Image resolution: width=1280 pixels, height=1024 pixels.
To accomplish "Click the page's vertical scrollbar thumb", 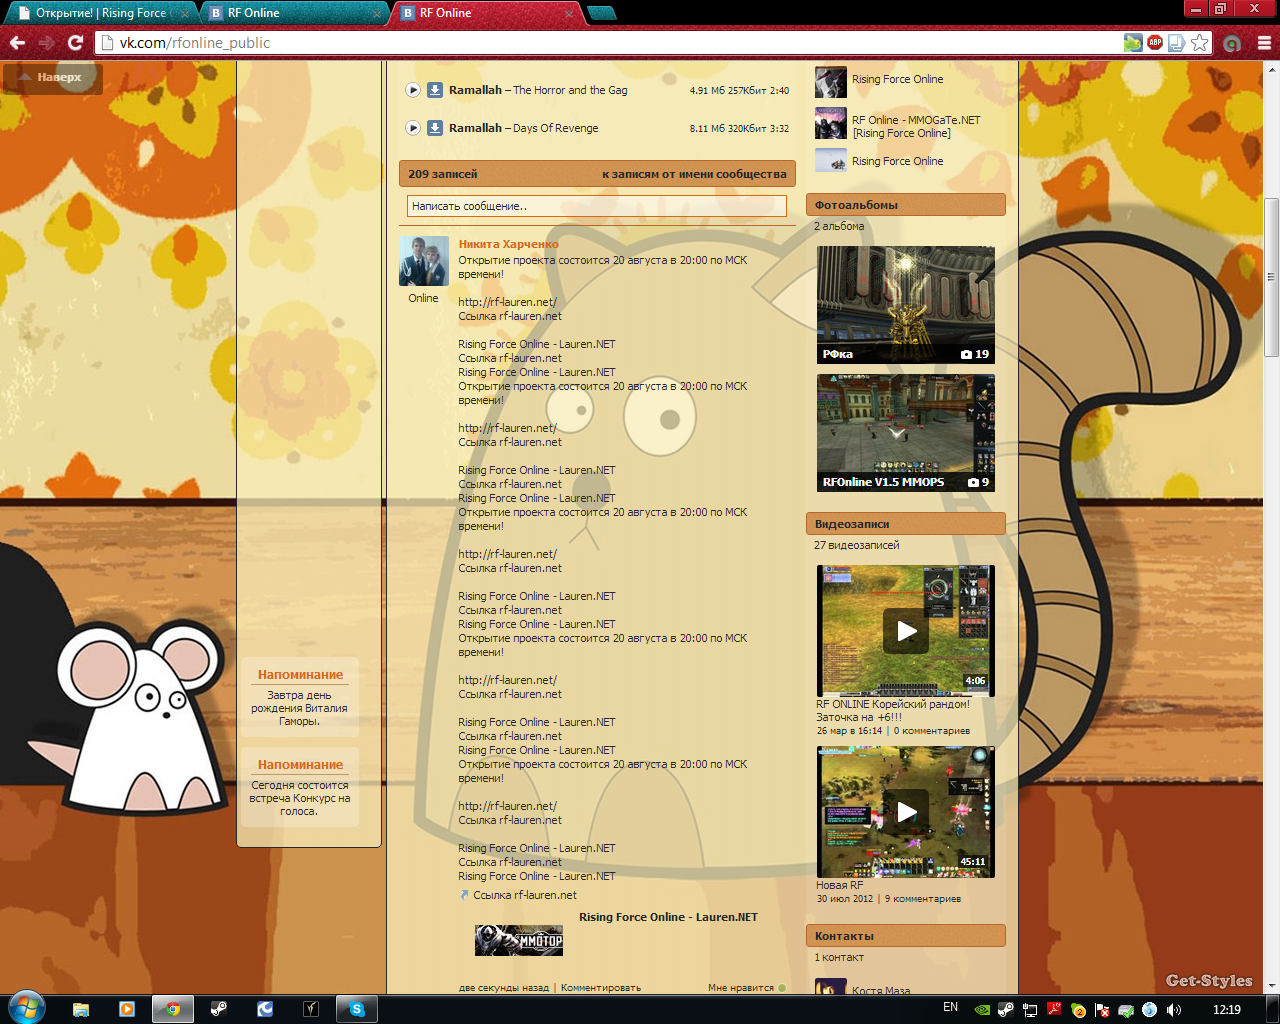I will [x=1272, y=277].
